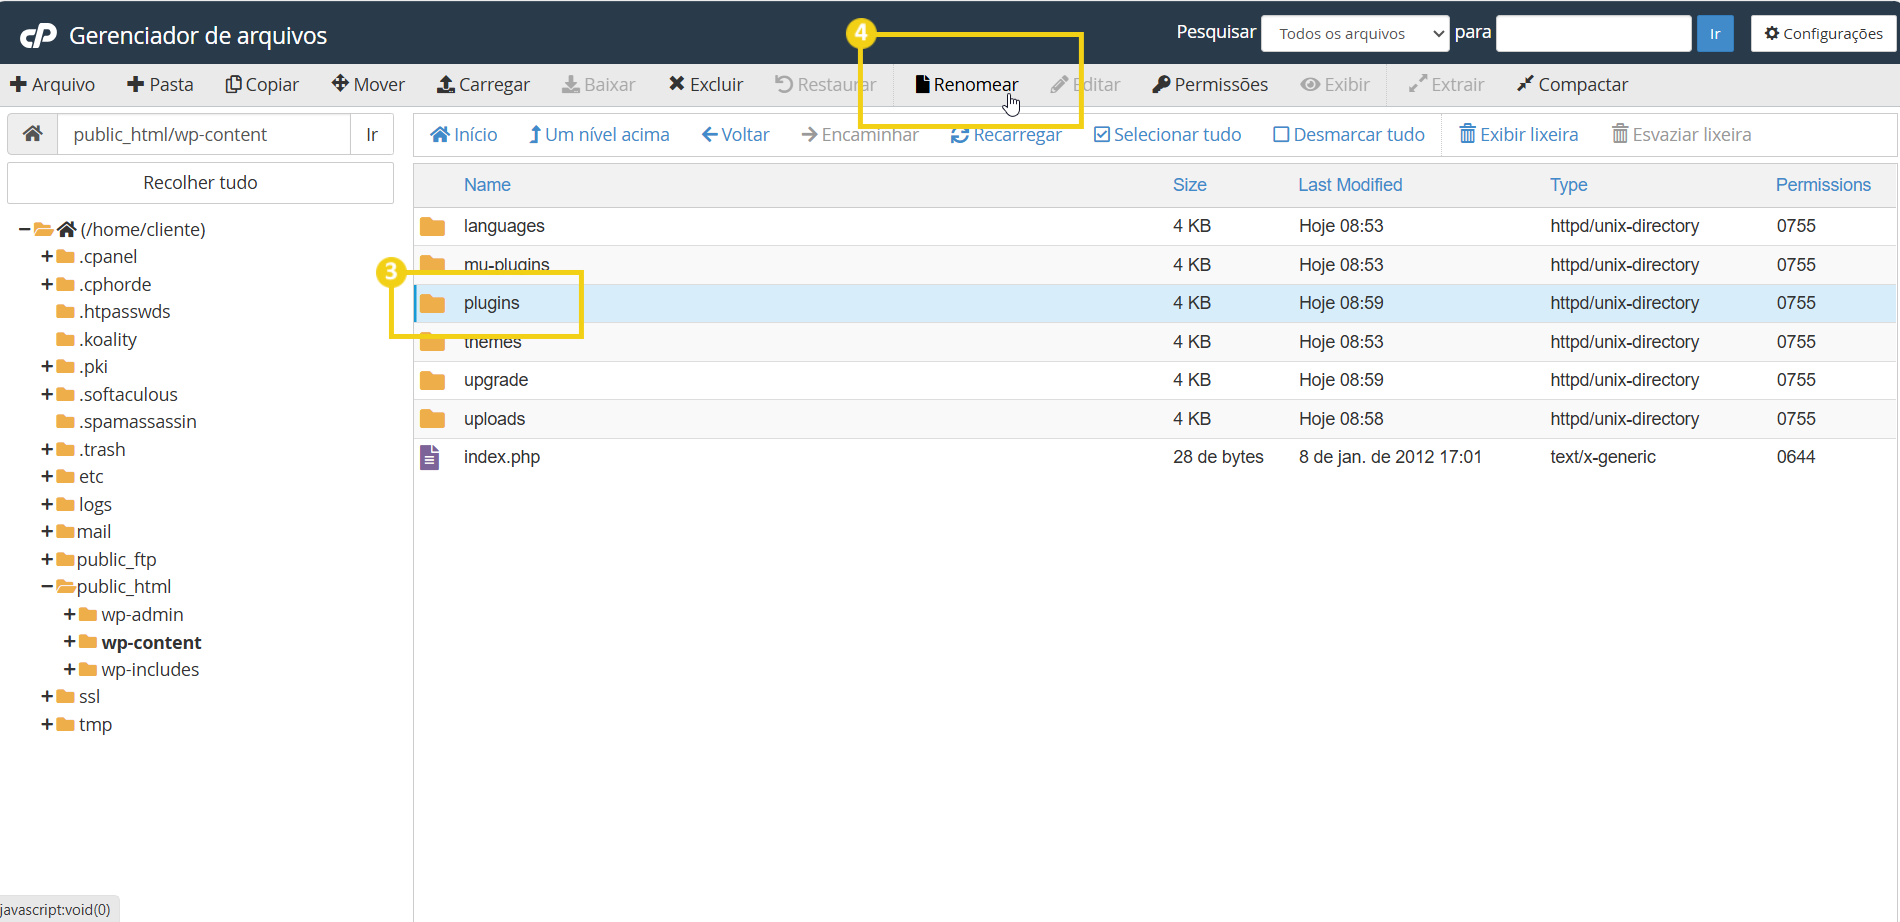The height and width of the screenshot is (922, 1900).
Task: Expand the .cphorde tree folder
Action: [47, 285]
